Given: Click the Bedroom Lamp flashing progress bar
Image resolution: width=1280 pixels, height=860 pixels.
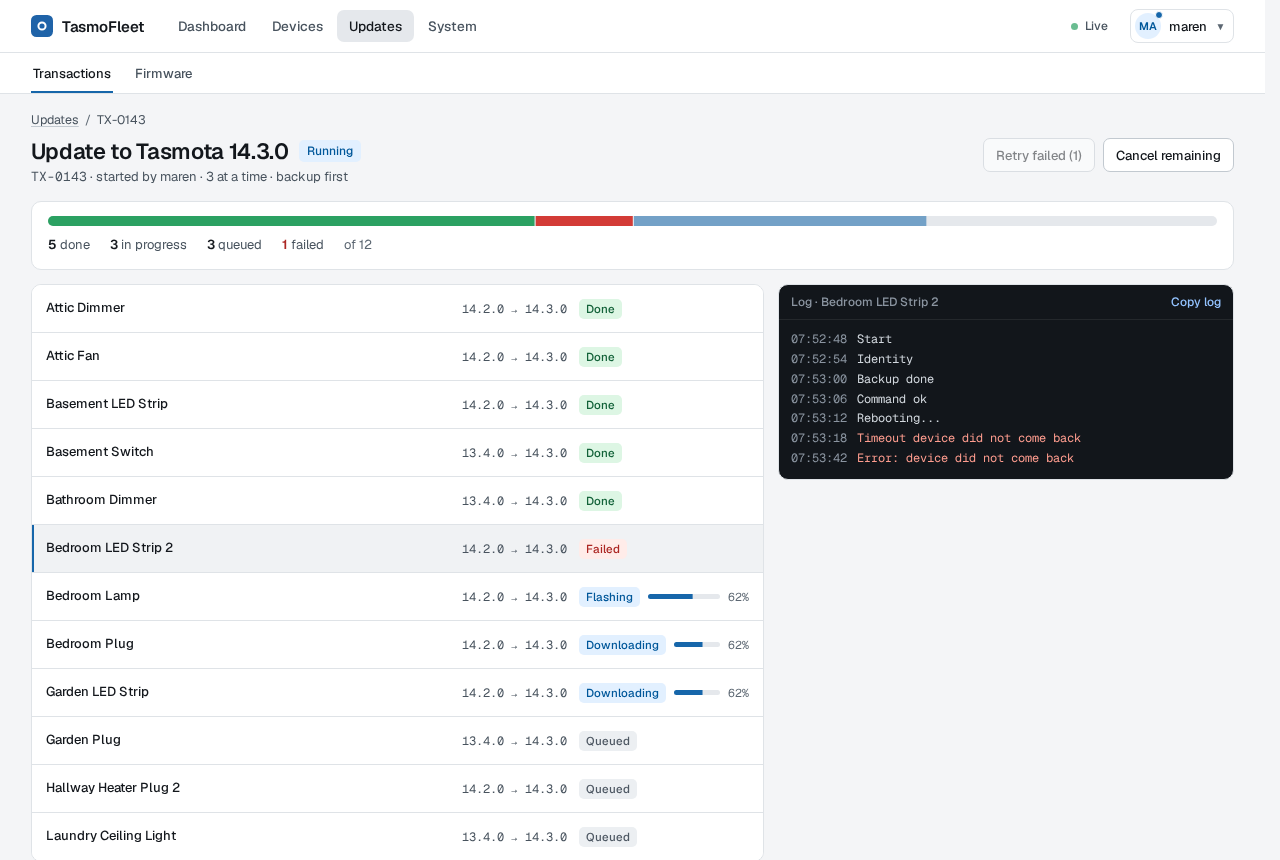Looking at the screenshot, I should click(684, 597).
